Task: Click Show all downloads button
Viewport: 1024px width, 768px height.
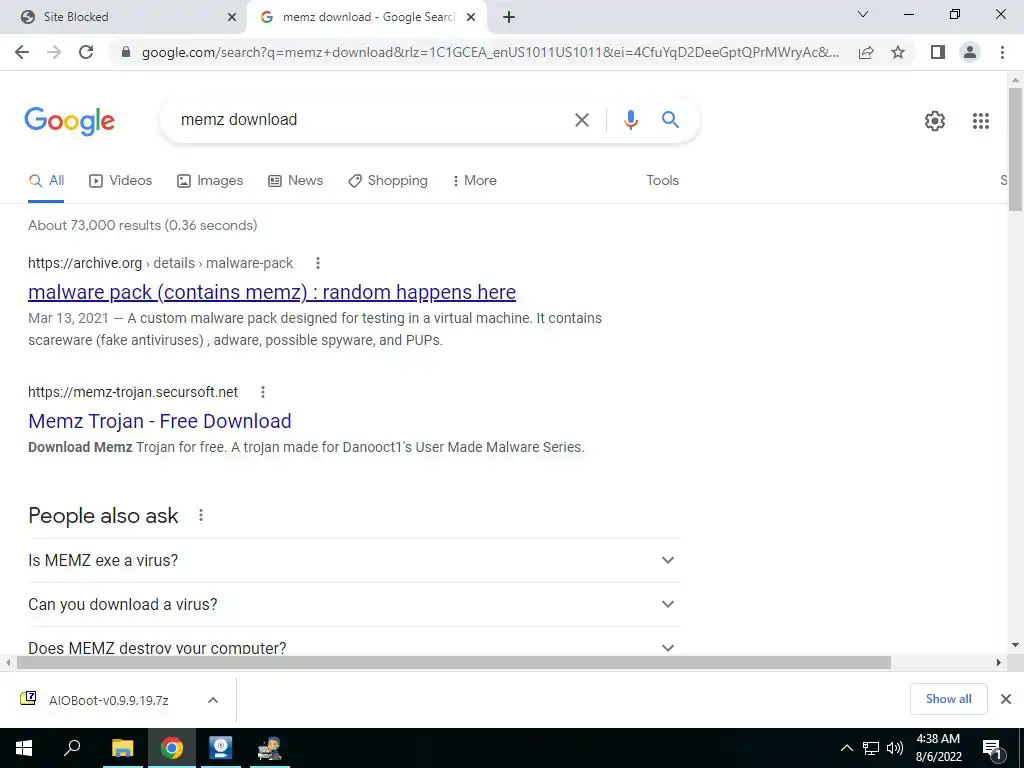Action: [x=948, y=699]
